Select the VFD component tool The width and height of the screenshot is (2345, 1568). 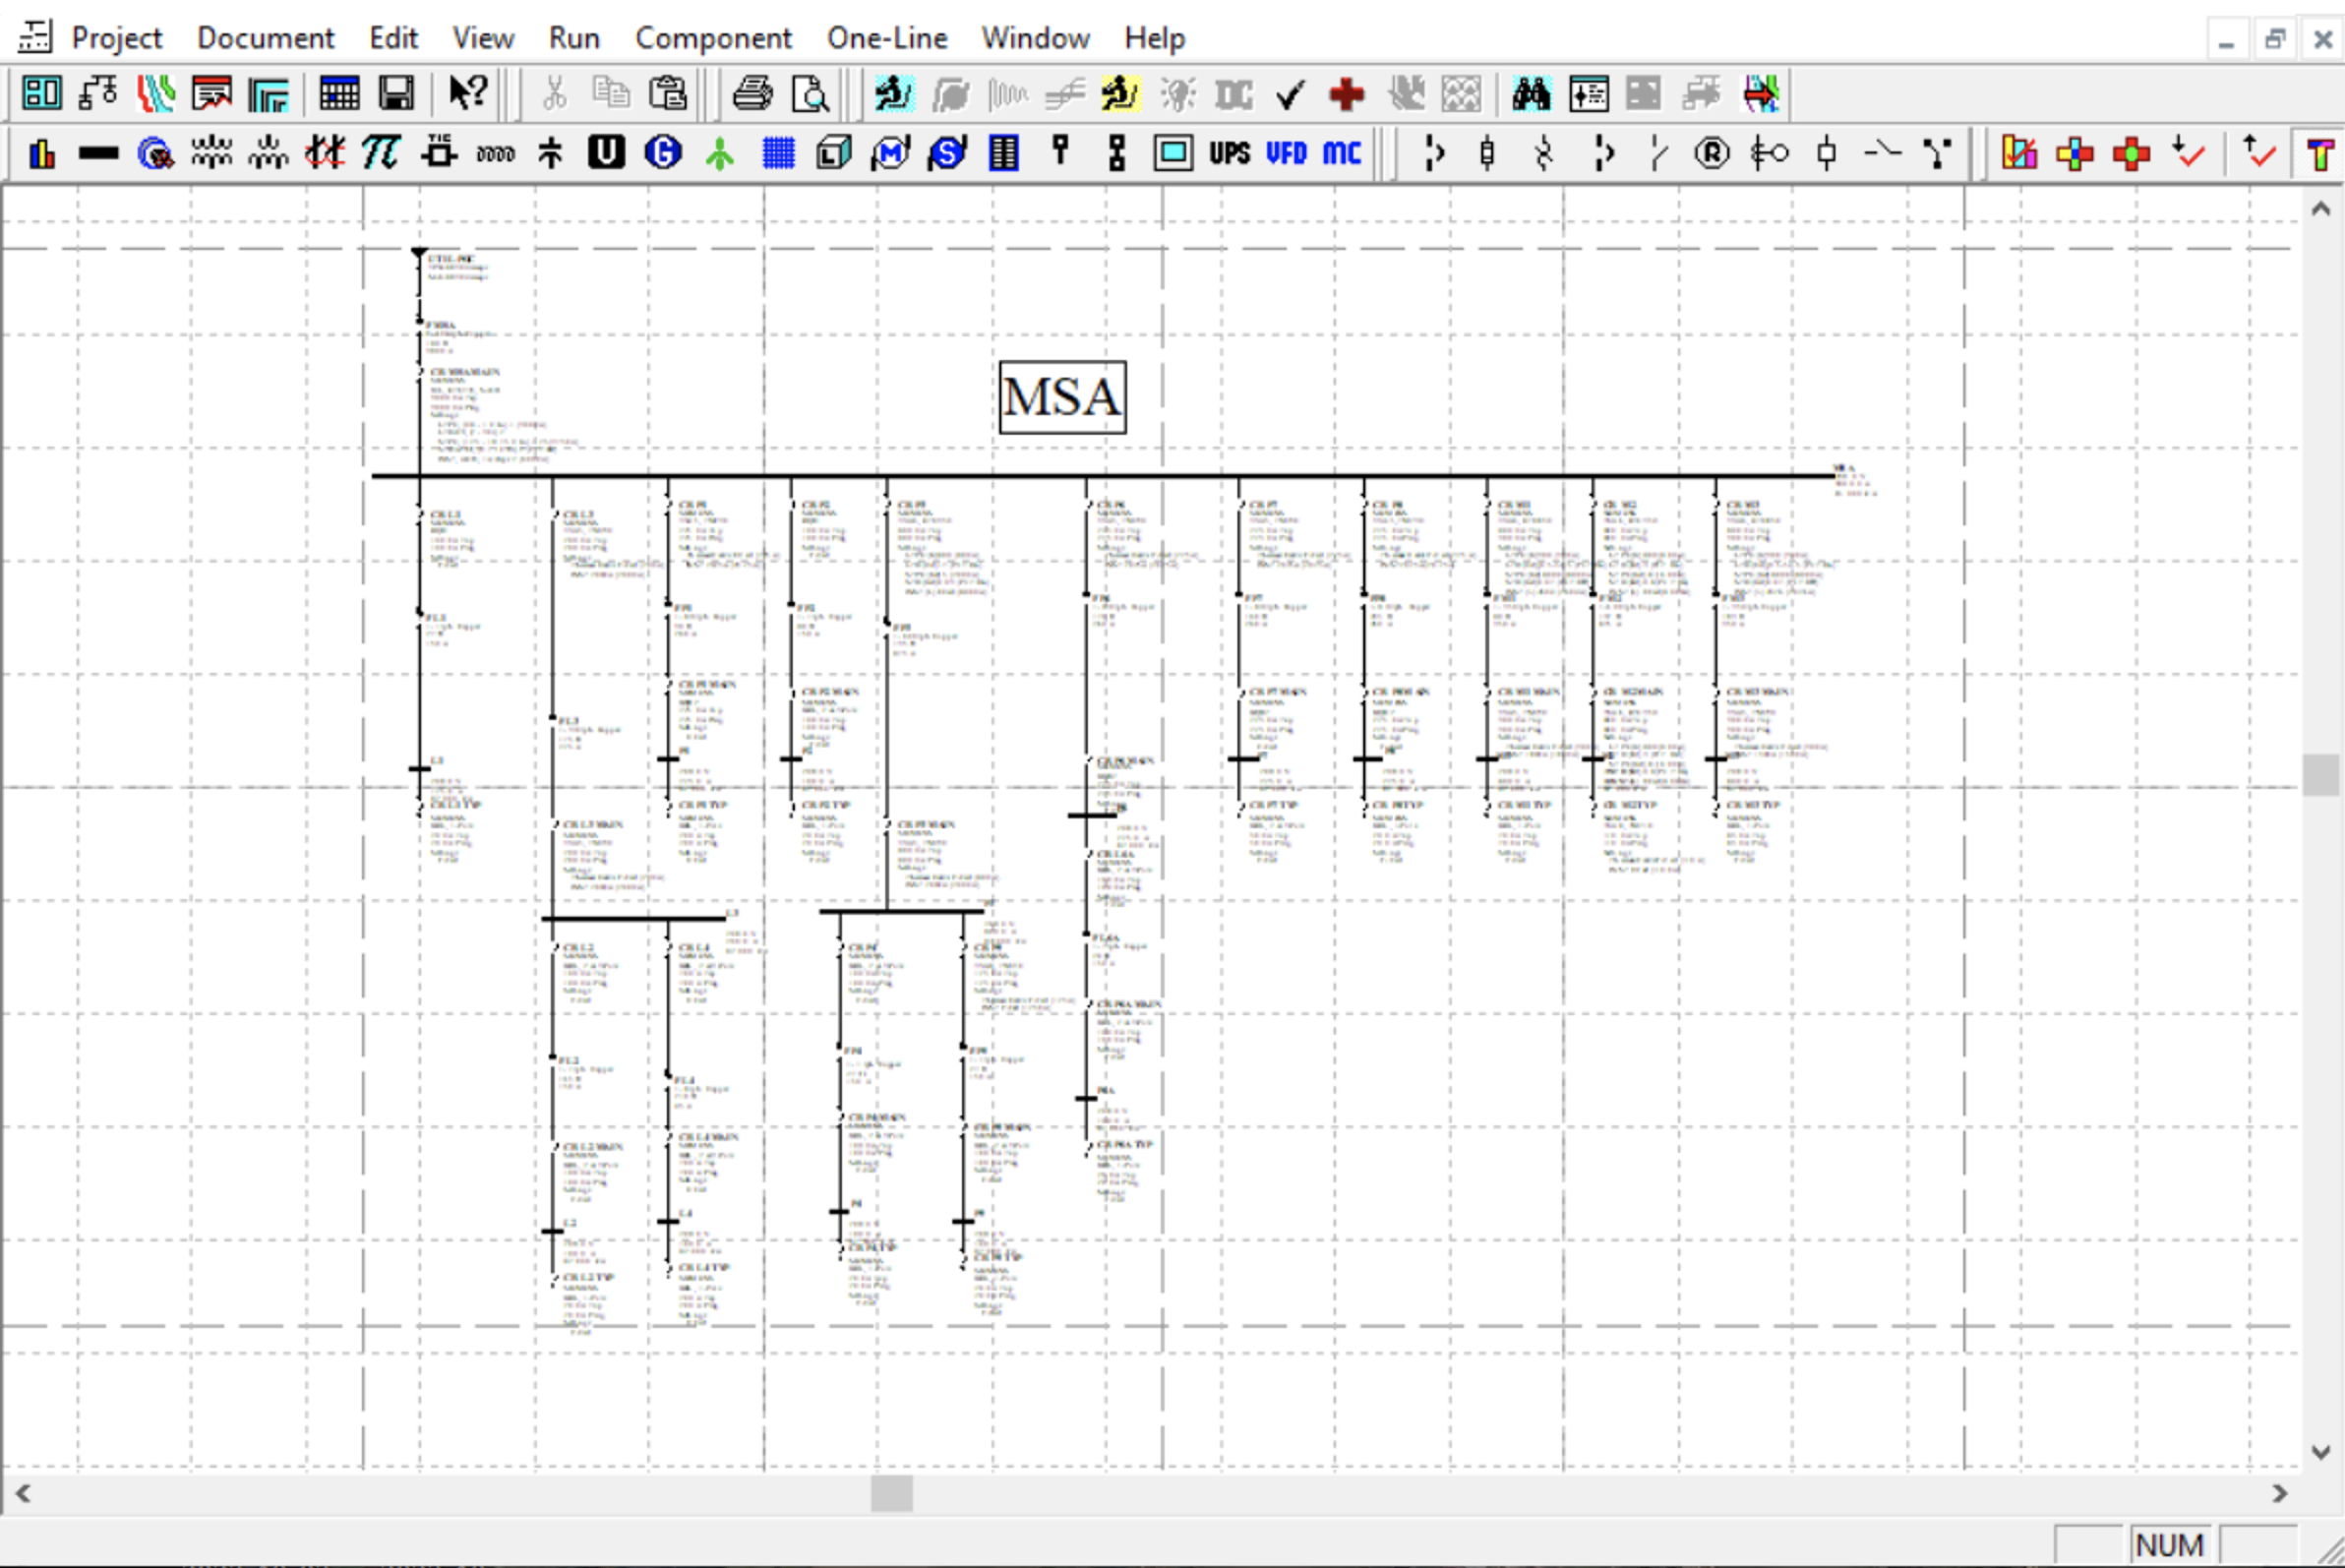click(x=1286, y=153)
